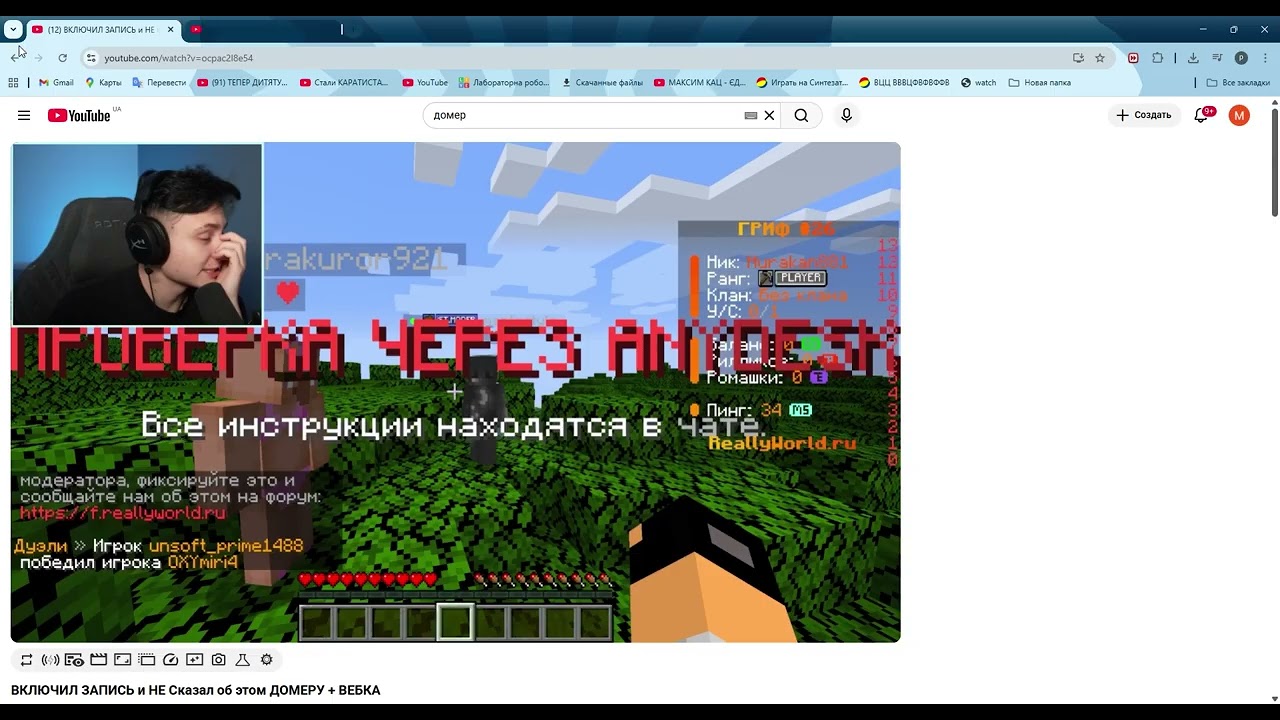
Task: Open the media controls icon
Action: point(1217,58)
